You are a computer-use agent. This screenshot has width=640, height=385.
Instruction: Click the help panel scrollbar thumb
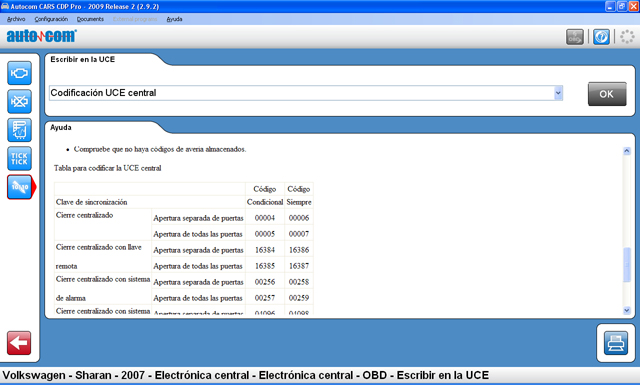(x=627, y=265)
